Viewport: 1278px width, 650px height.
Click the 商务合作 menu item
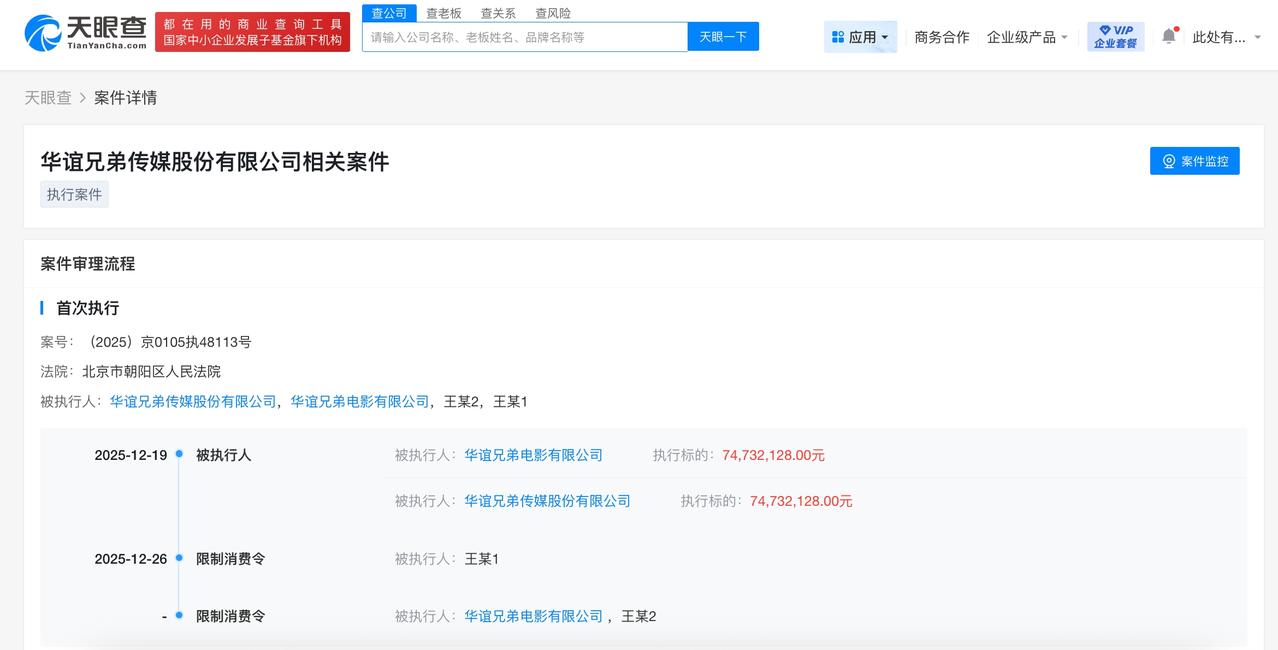[939, 35]
